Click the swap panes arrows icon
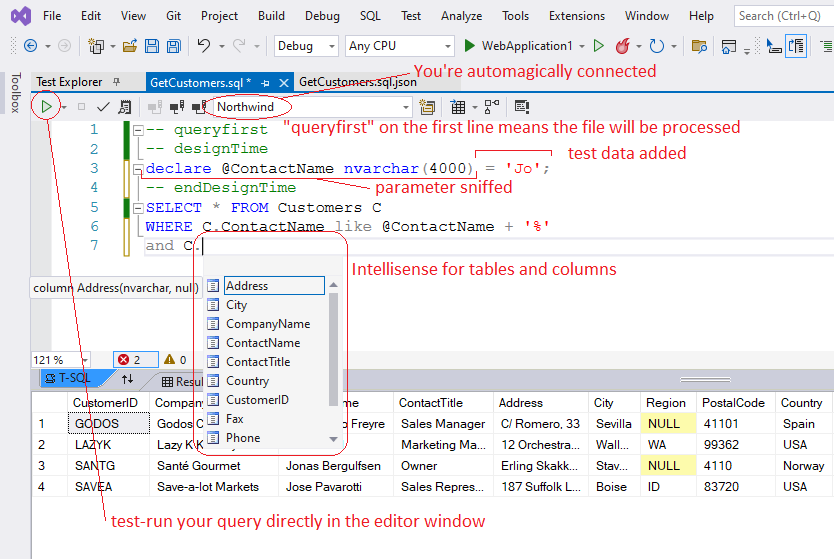Image resolution: width=834 pixels, height=559 pixels. click(127, 379)
